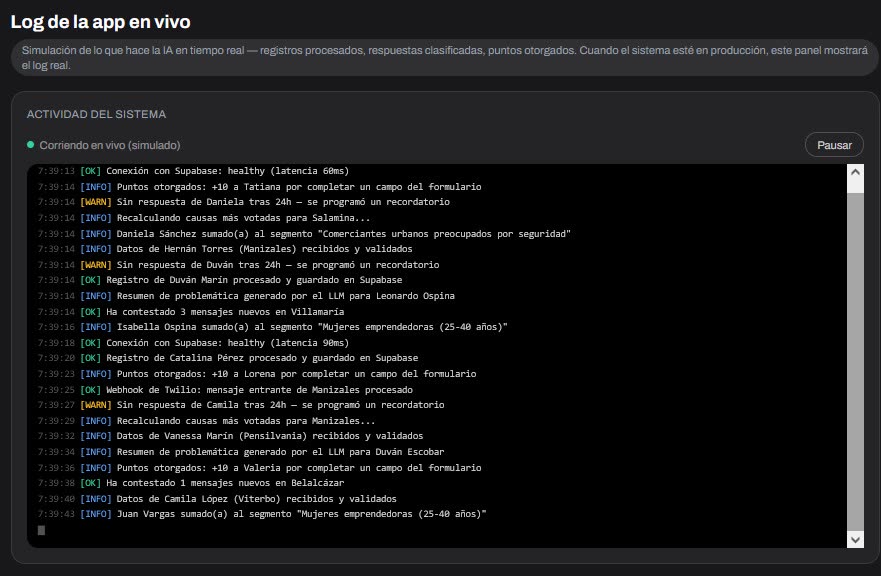Click the log scrollbar down arrow
Screen dimensions: 881x576
[x=855, y=539]
